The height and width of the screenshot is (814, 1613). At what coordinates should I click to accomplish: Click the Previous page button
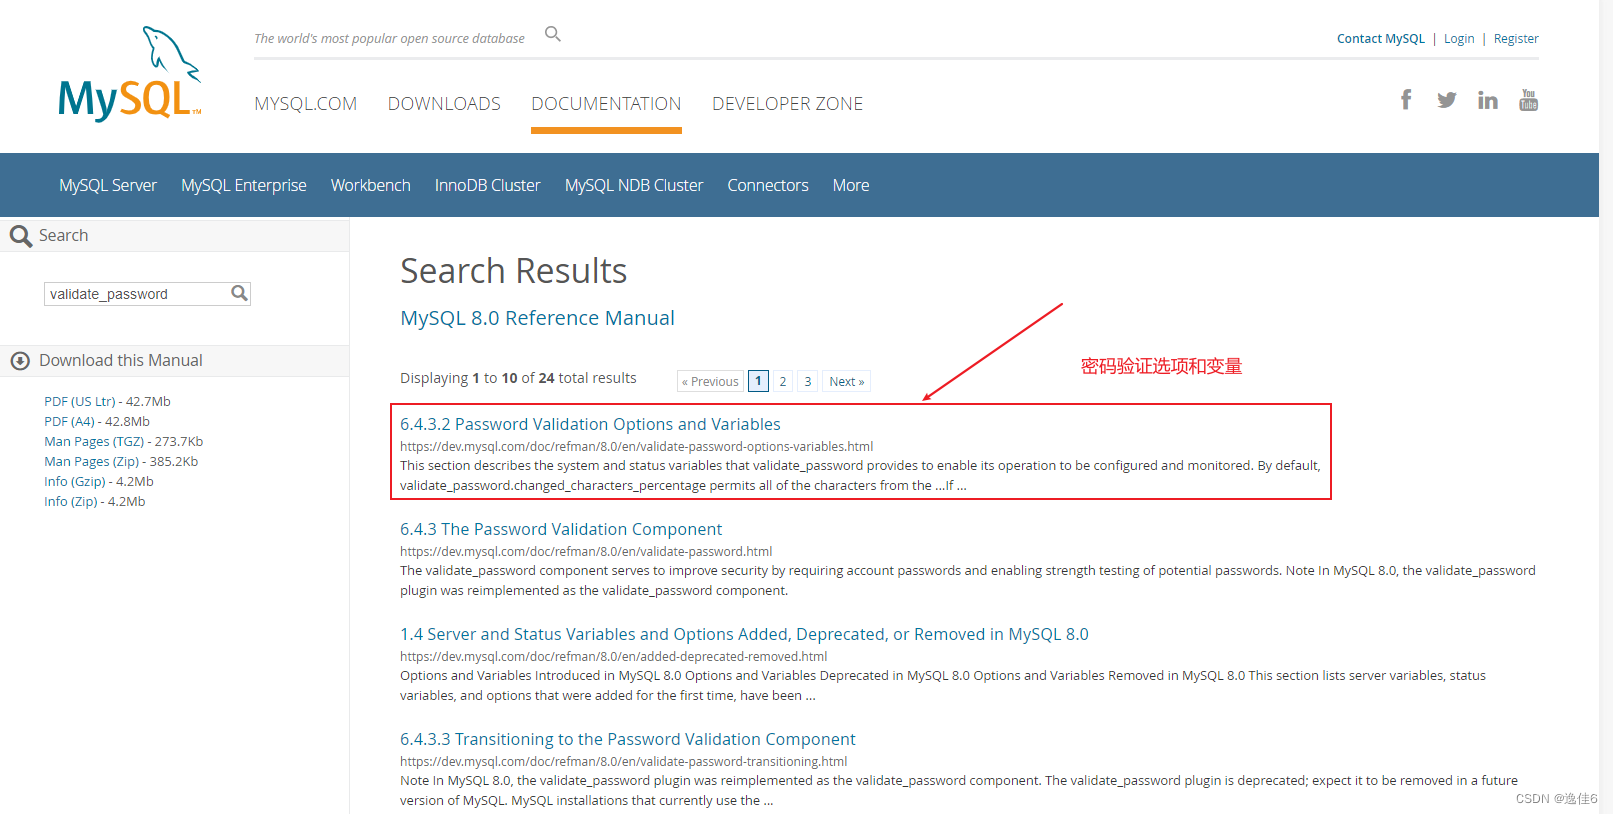tap(710, 381)
